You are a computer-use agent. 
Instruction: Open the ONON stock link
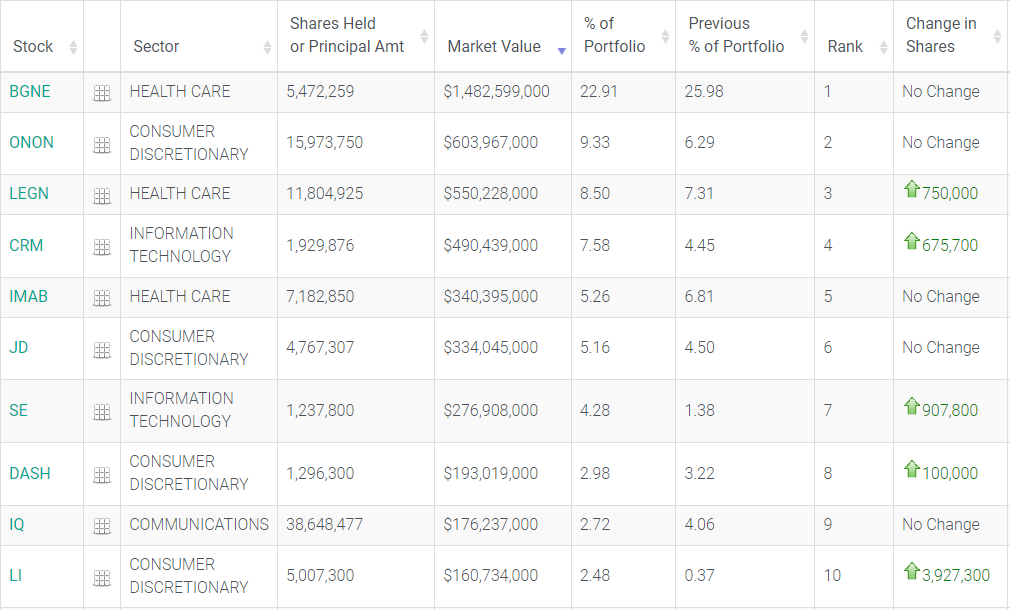point(32,142)
